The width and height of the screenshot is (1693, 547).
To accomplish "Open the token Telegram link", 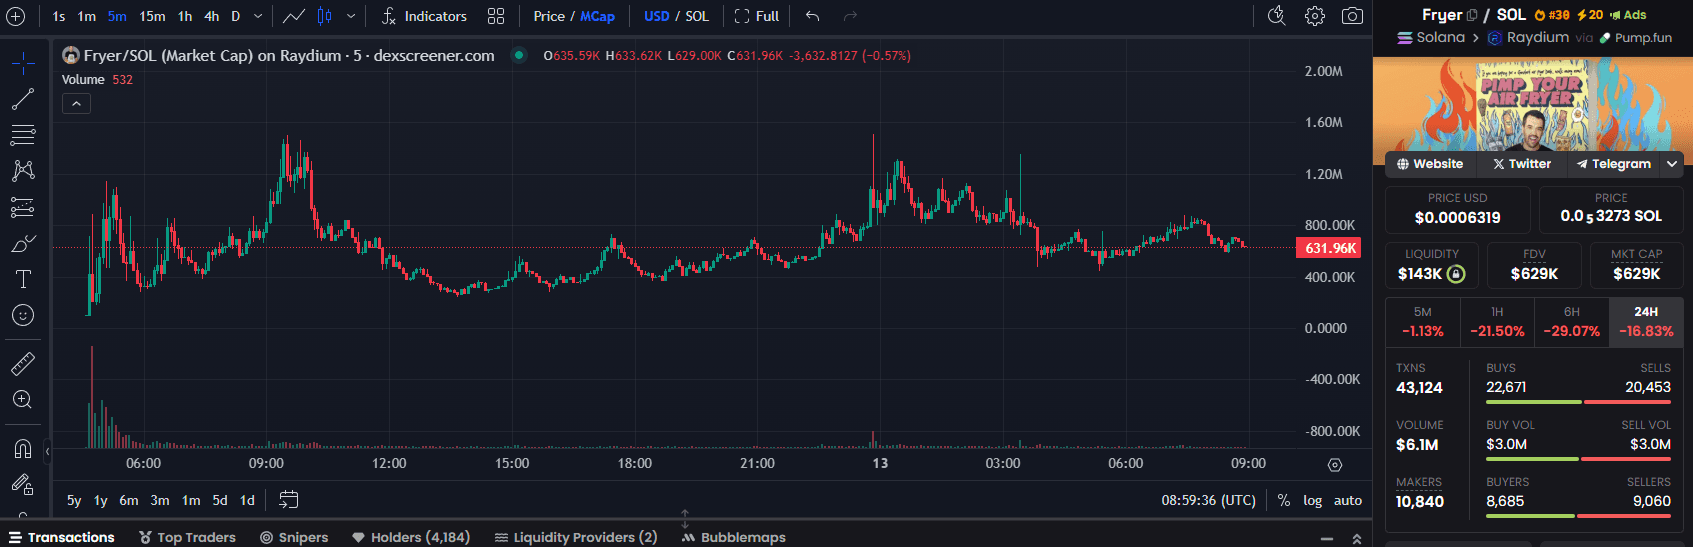I will [x=1614, y=164].
